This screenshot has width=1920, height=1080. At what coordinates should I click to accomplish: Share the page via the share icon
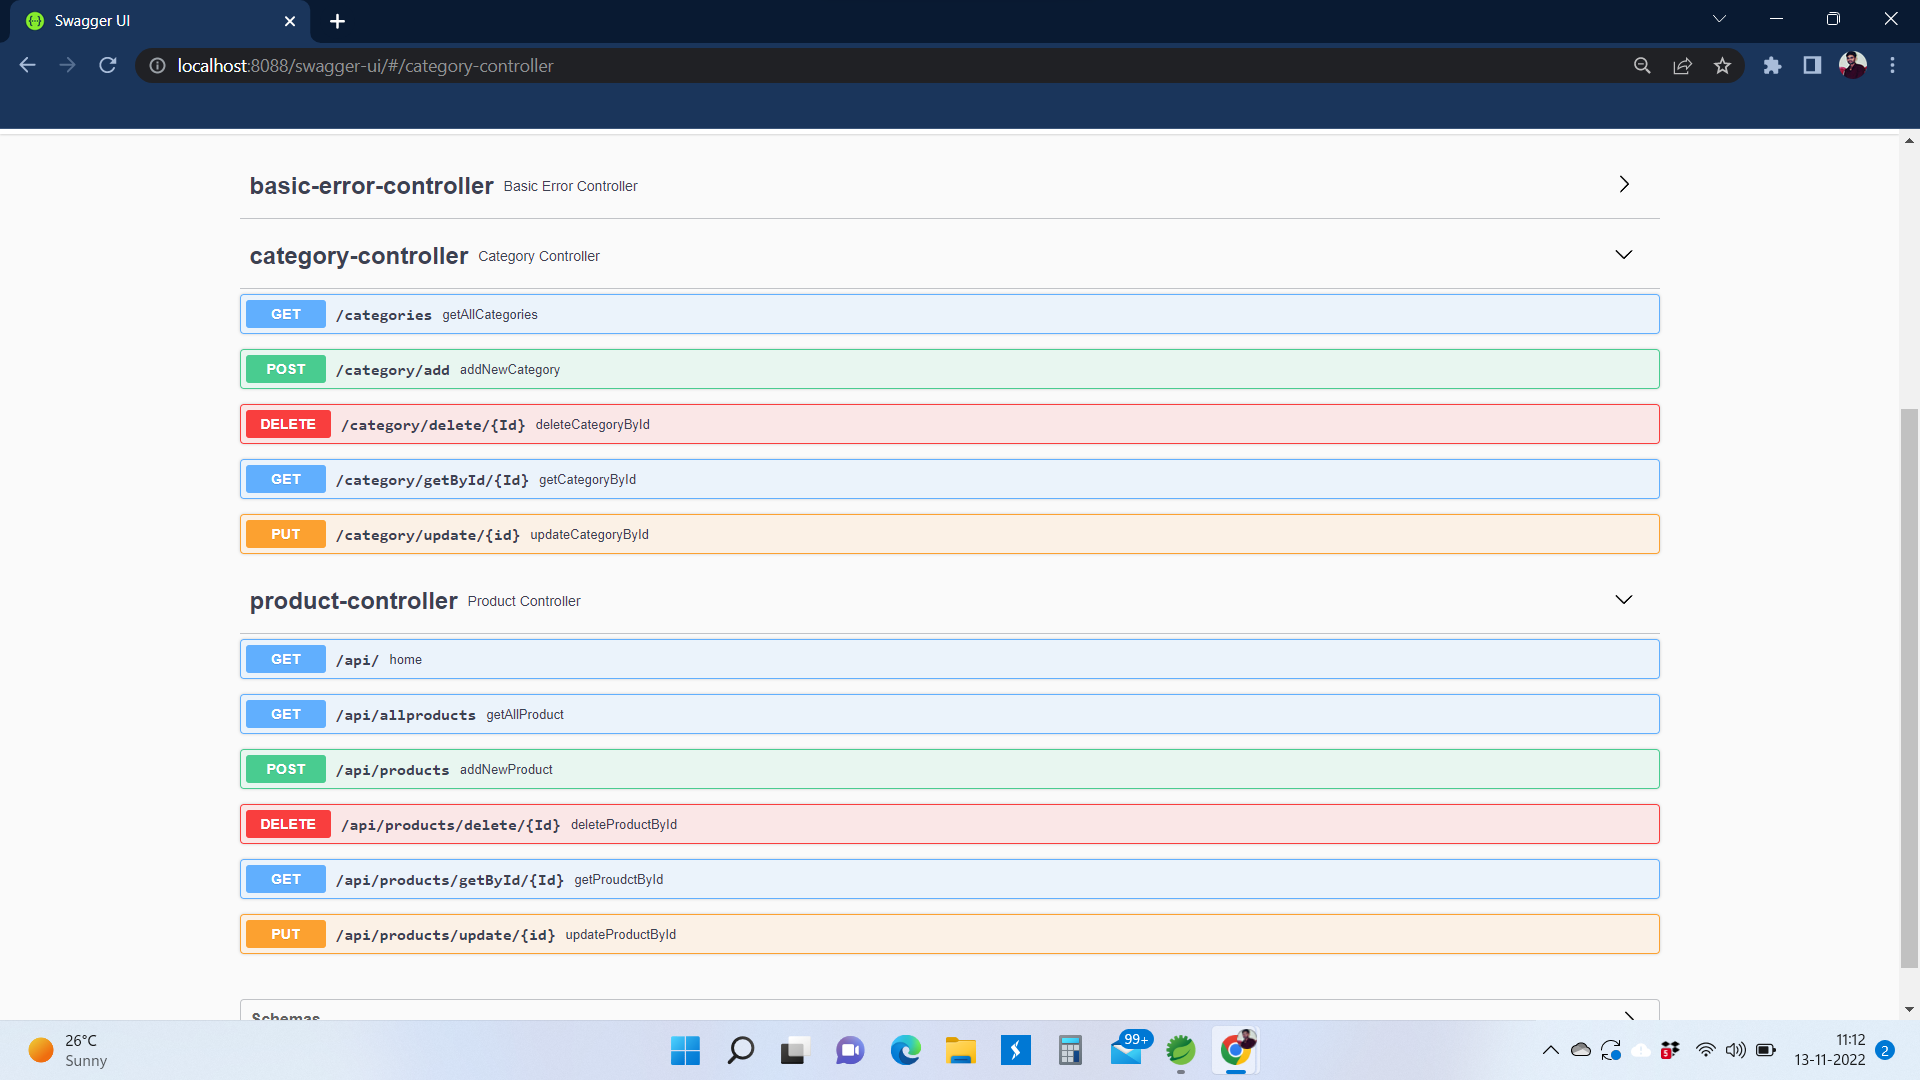coord(1682,65)
